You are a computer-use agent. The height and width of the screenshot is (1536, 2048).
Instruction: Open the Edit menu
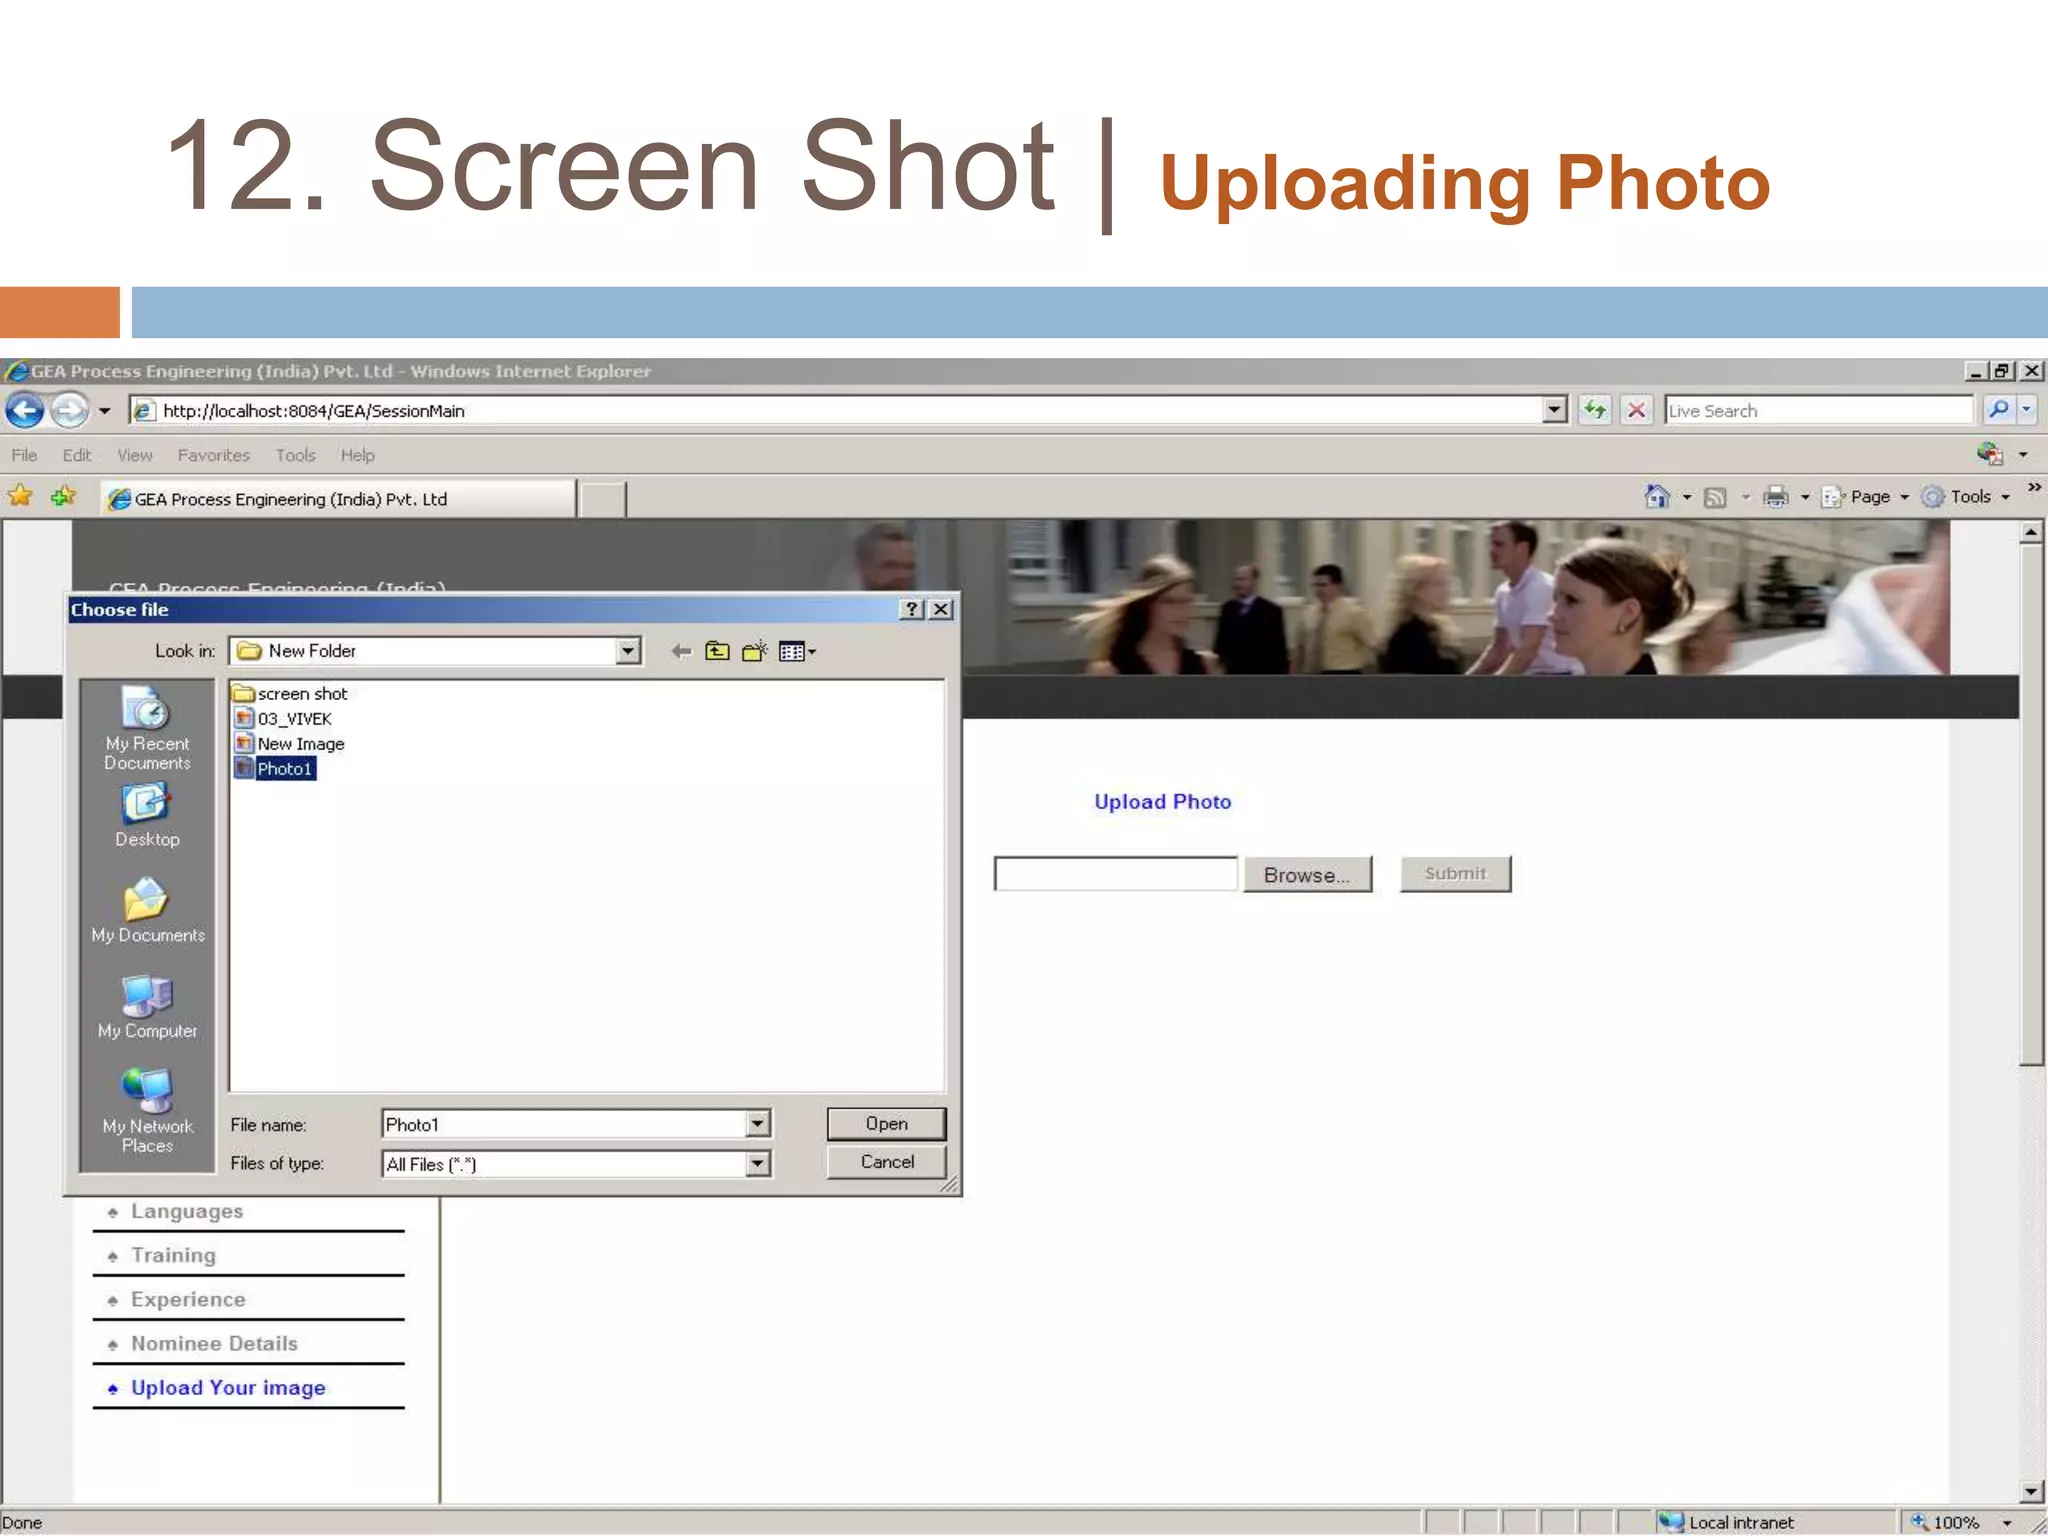click(x=77, y=455)
